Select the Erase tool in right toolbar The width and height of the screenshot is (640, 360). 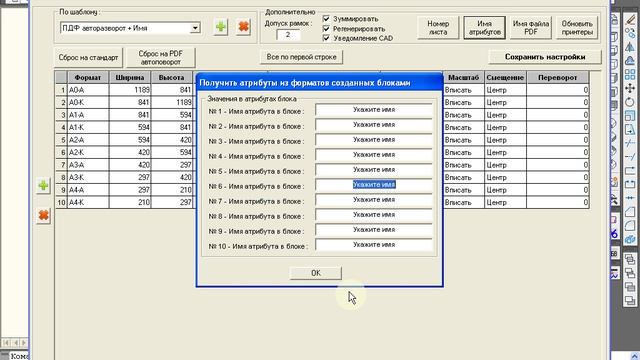(x=630, y=19)
